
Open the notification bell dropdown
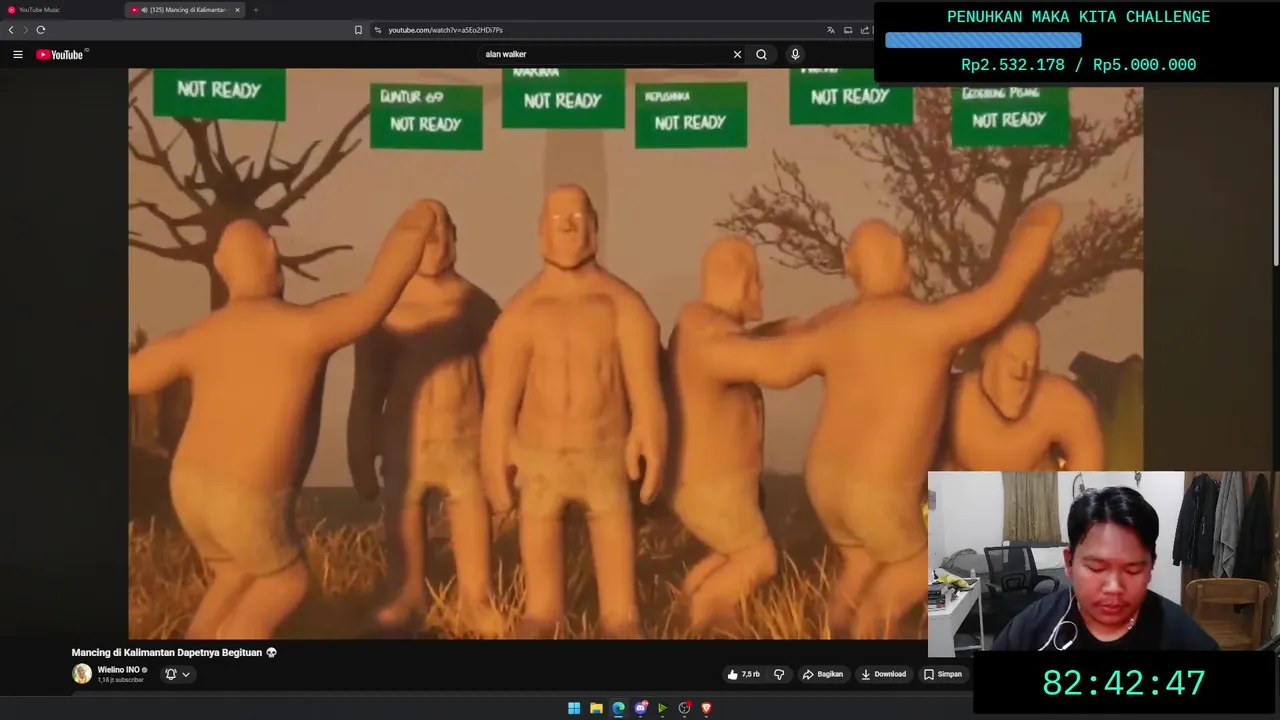click(177, 674)
